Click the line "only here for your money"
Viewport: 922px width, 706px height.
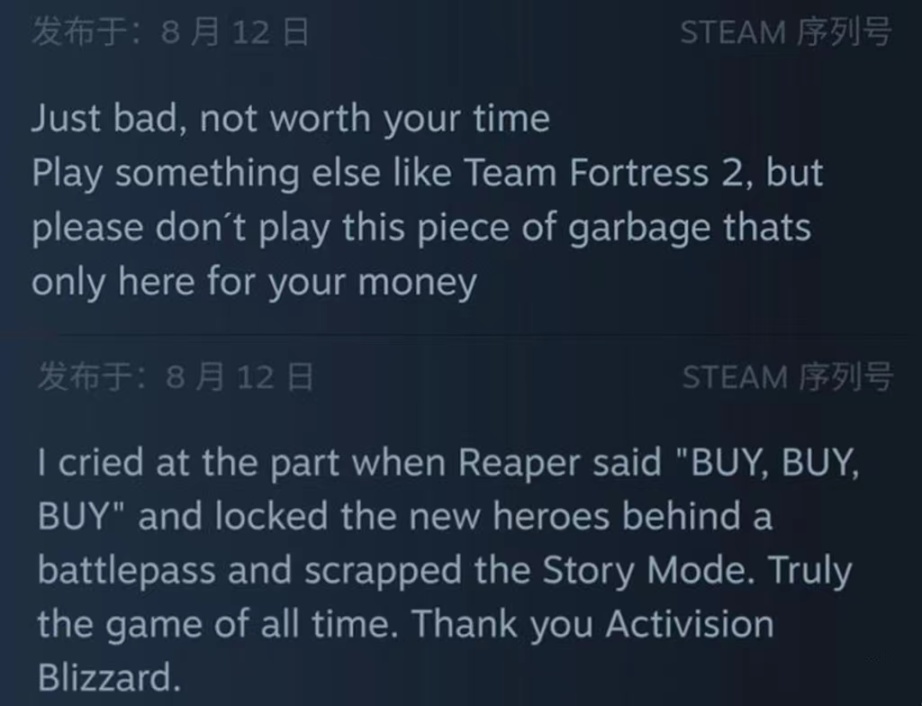coord(254,283)
